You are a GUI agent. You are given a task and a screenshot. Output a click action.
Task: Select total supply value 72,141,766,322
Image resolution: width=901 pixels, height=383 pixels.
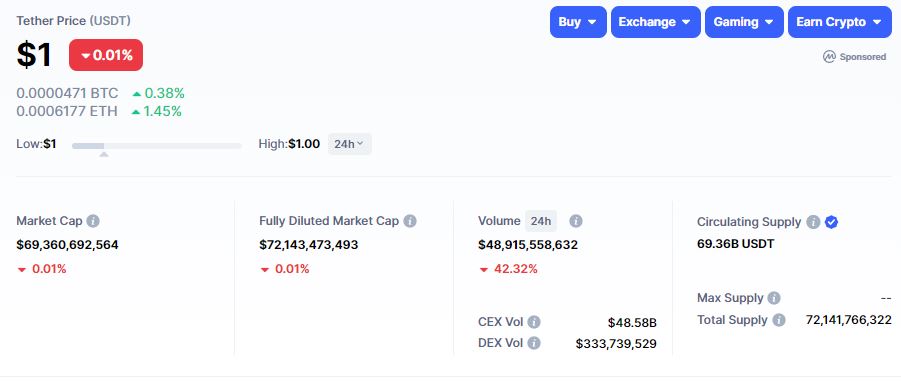[x=849, y=320]
